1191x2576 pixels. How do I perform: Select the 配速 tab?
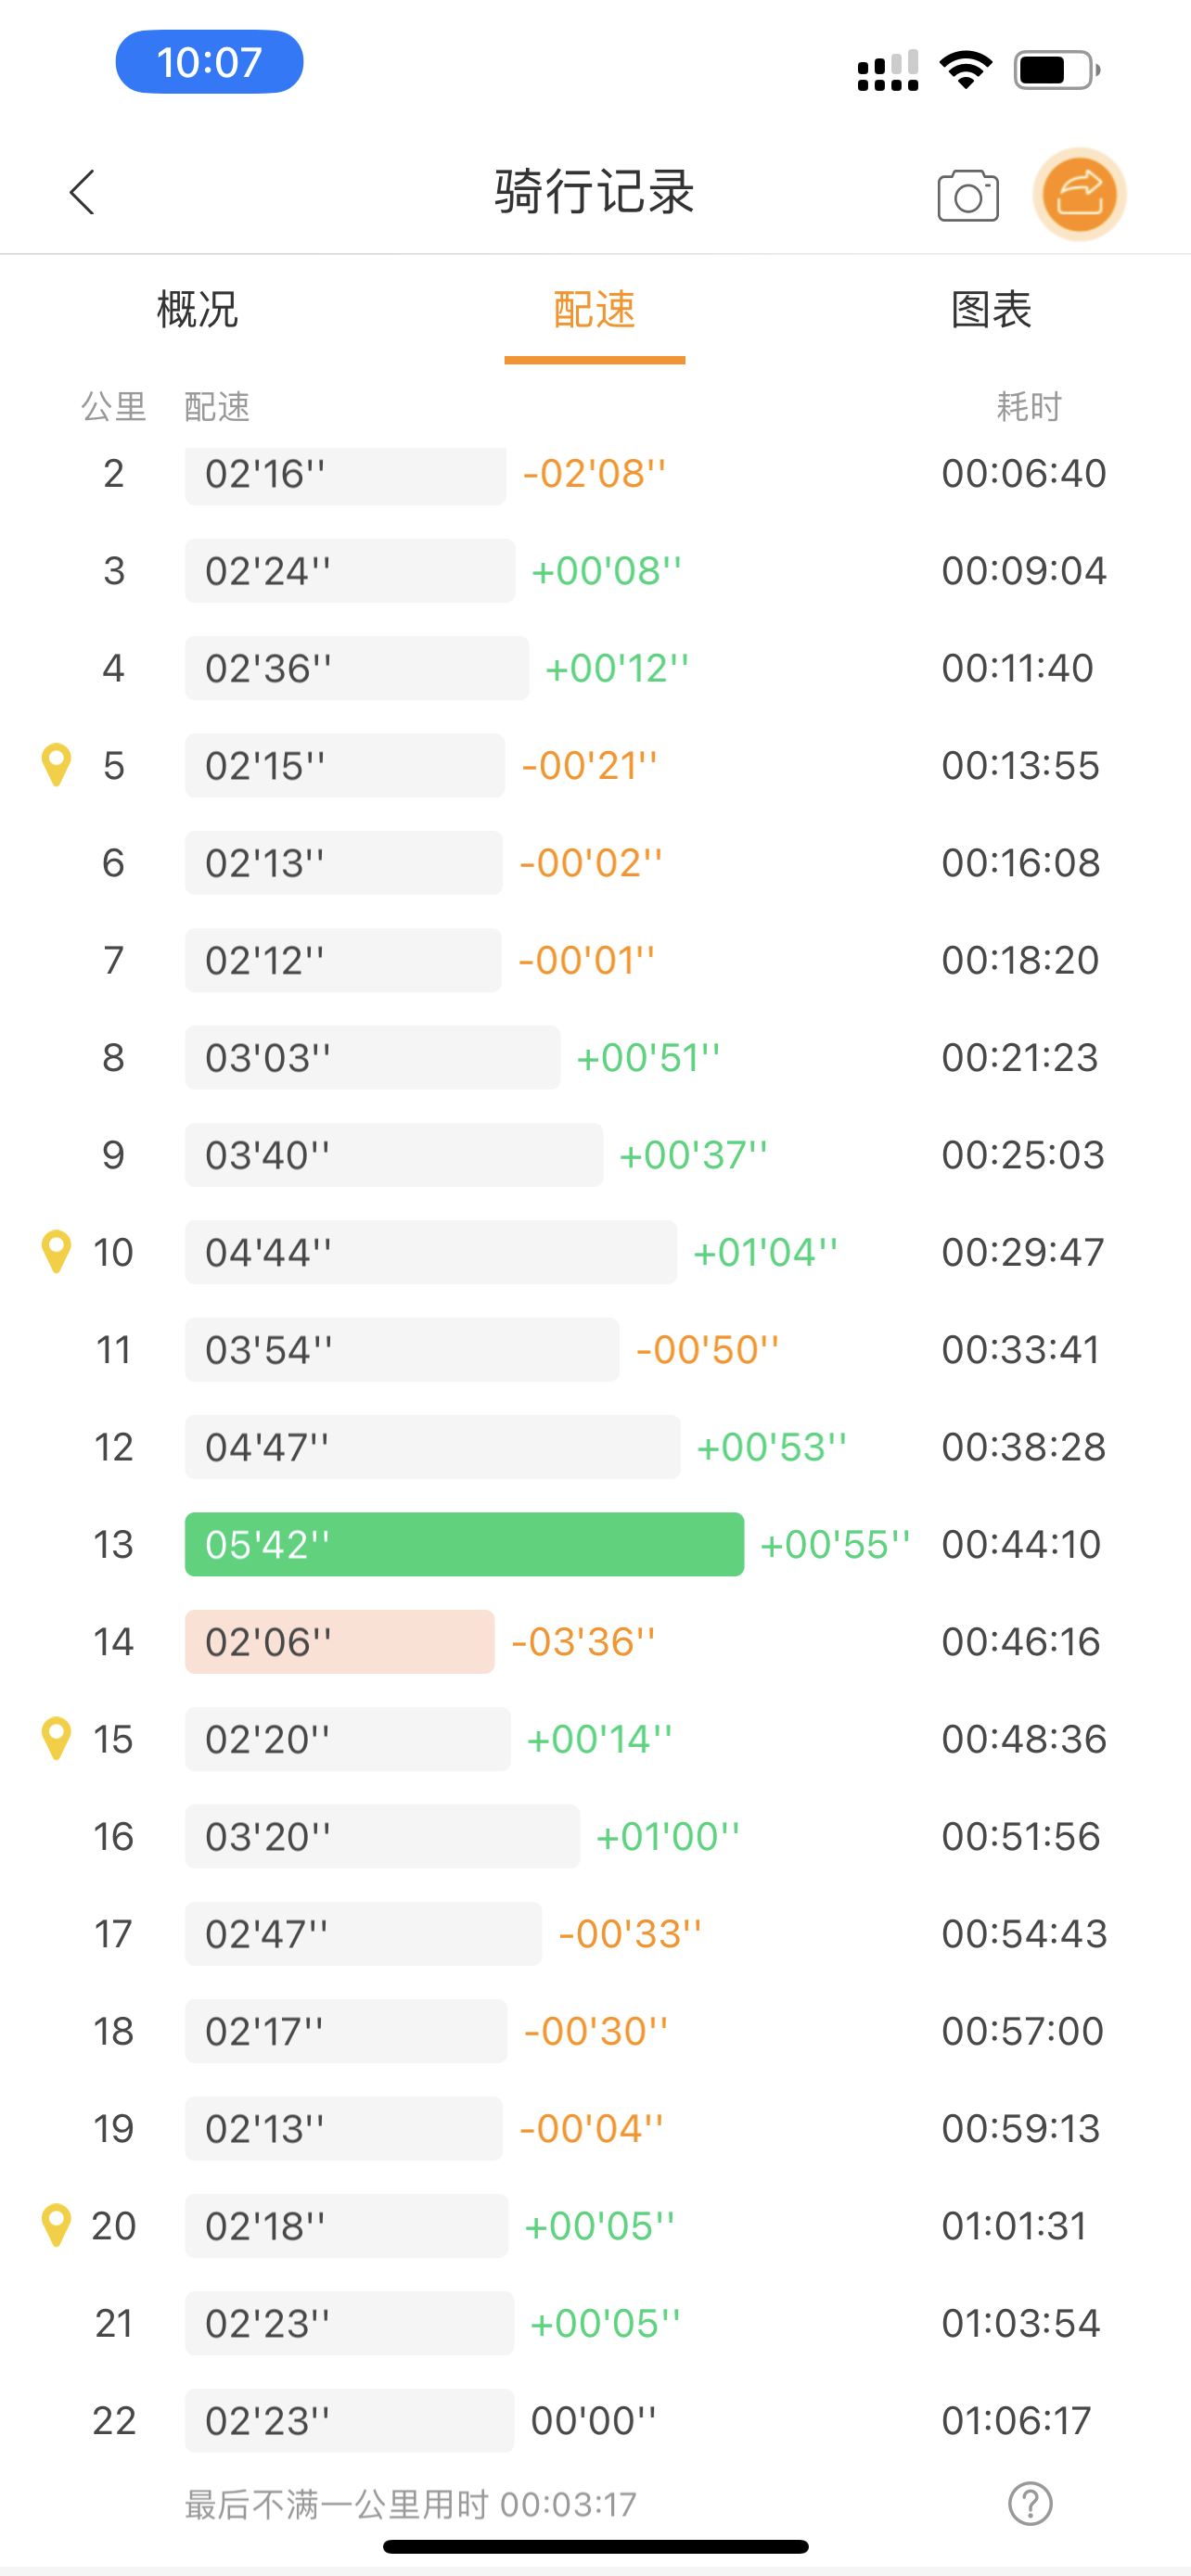pyautogui.click(x=595, y=309)
